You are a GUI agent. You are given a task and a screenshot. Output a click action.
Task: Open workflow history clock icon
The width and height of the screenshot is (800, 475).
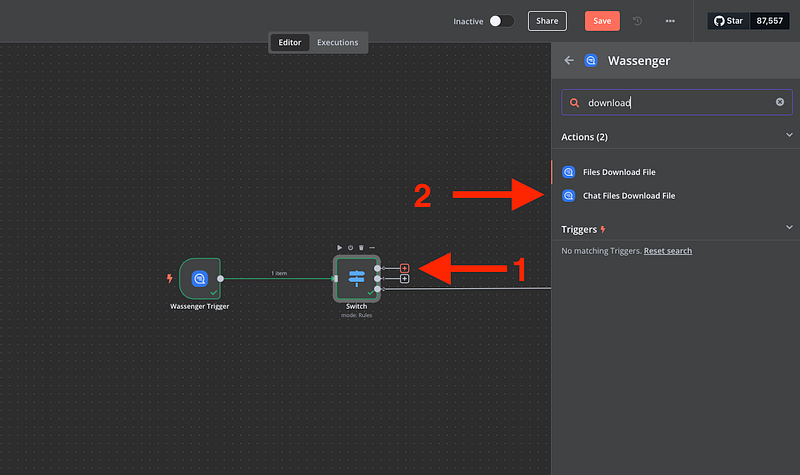click(638, 21)
